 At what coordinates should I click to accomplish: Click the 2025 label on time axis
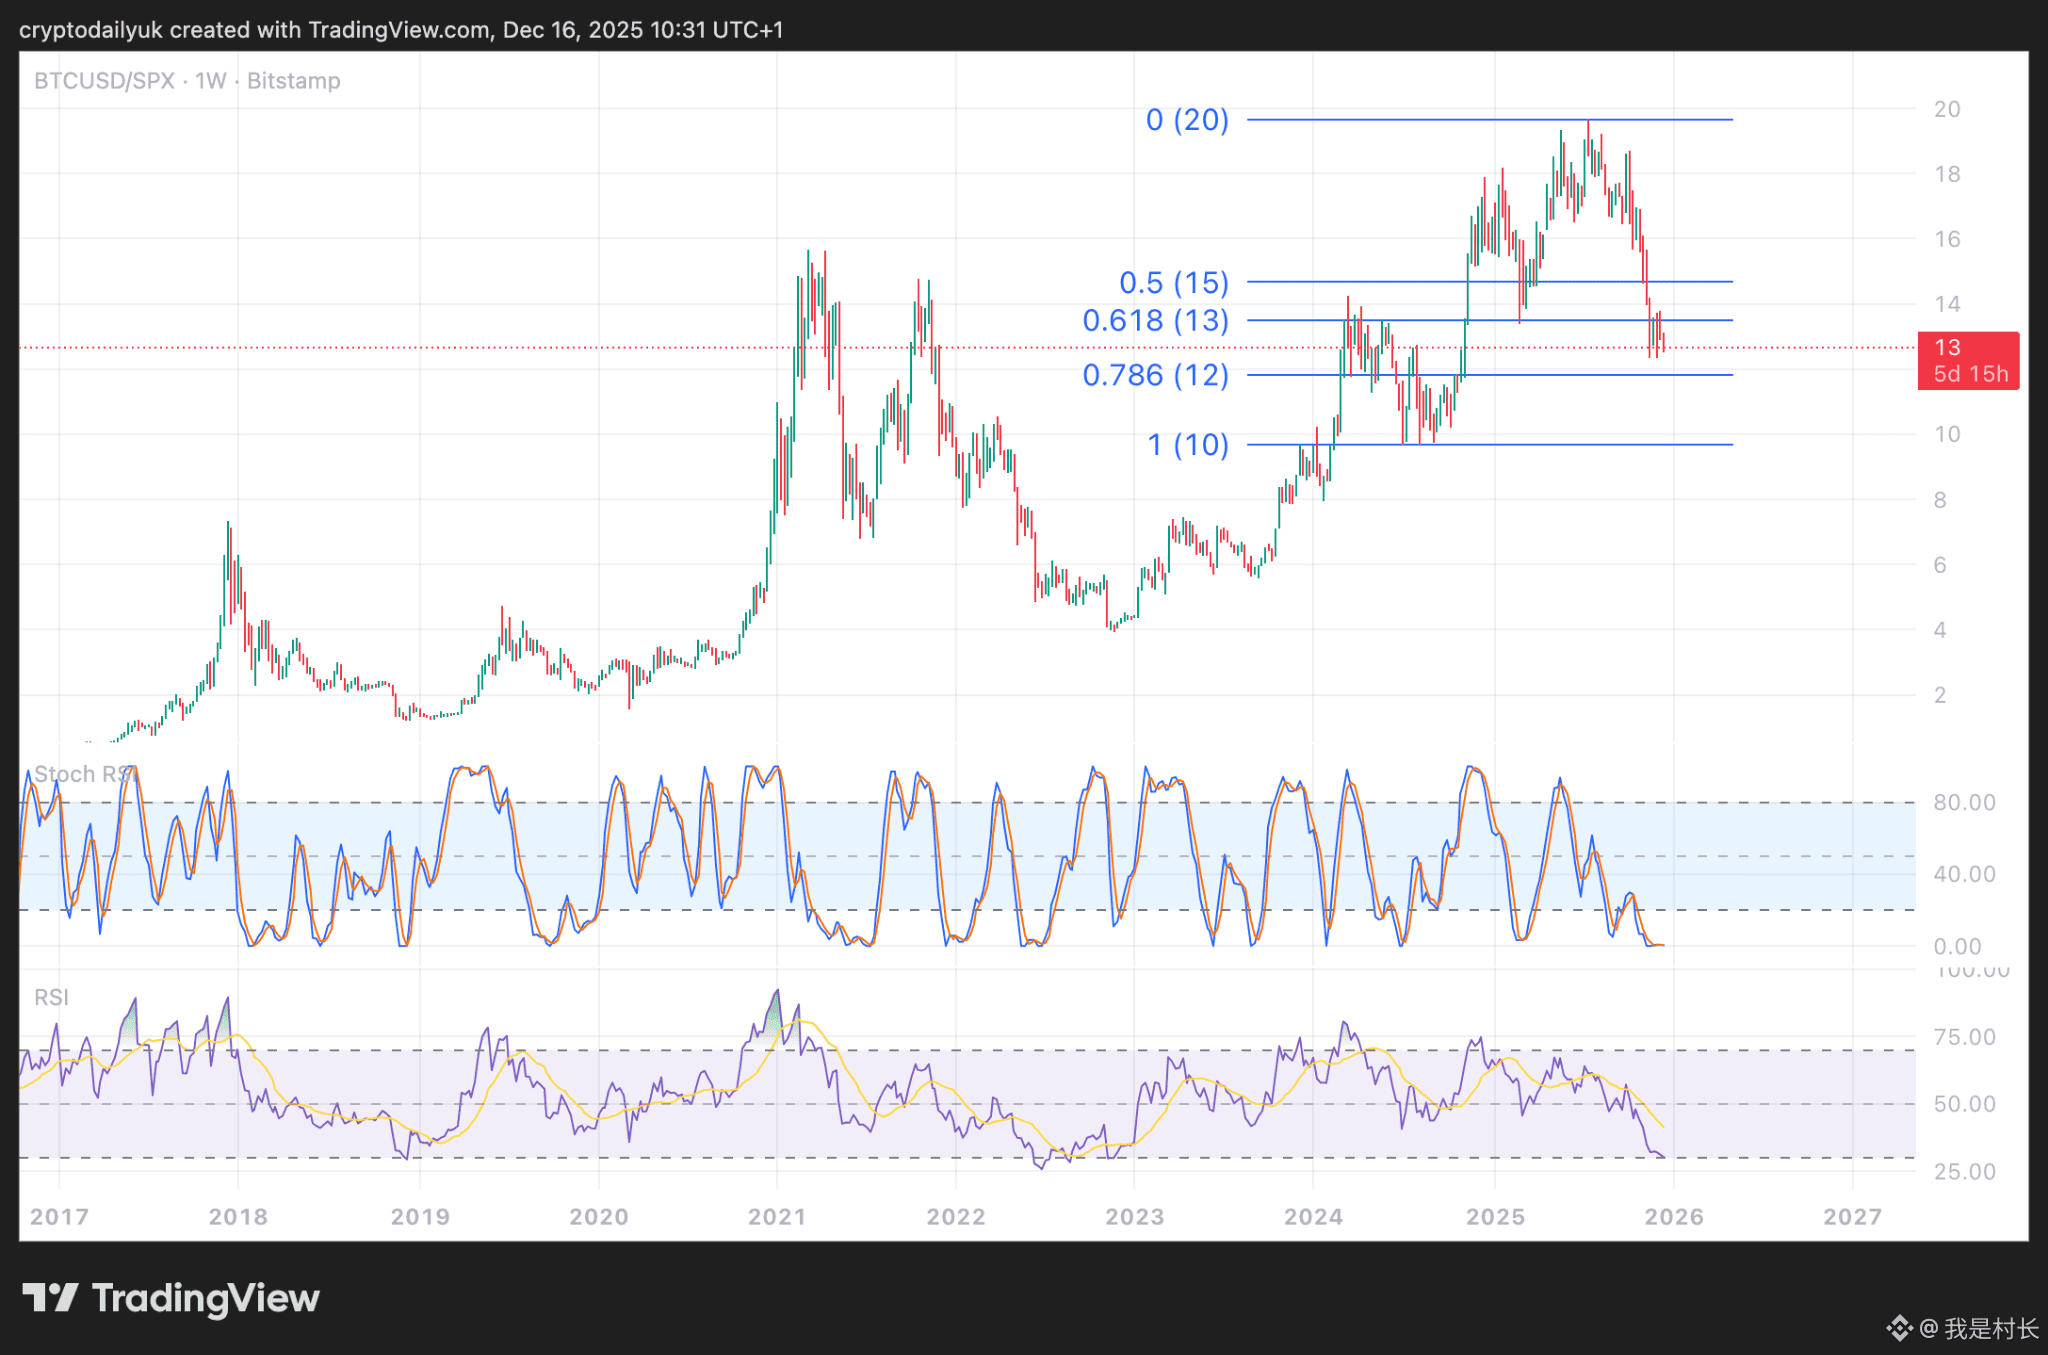tap(1495, 1217)
